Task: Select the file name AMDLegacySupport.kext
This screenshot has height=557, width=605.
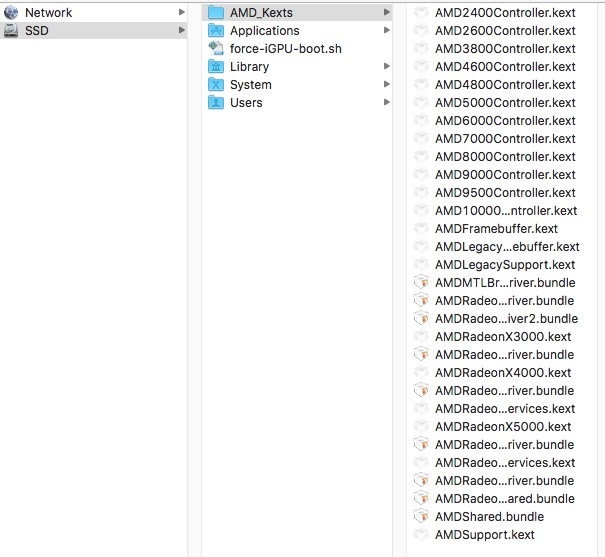Action: (505, 265)
